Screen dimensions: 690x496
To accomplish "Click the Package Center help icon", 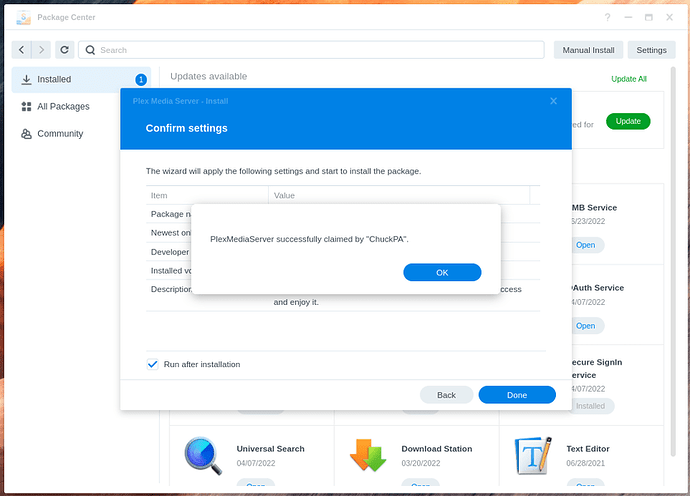I will 607,17.
